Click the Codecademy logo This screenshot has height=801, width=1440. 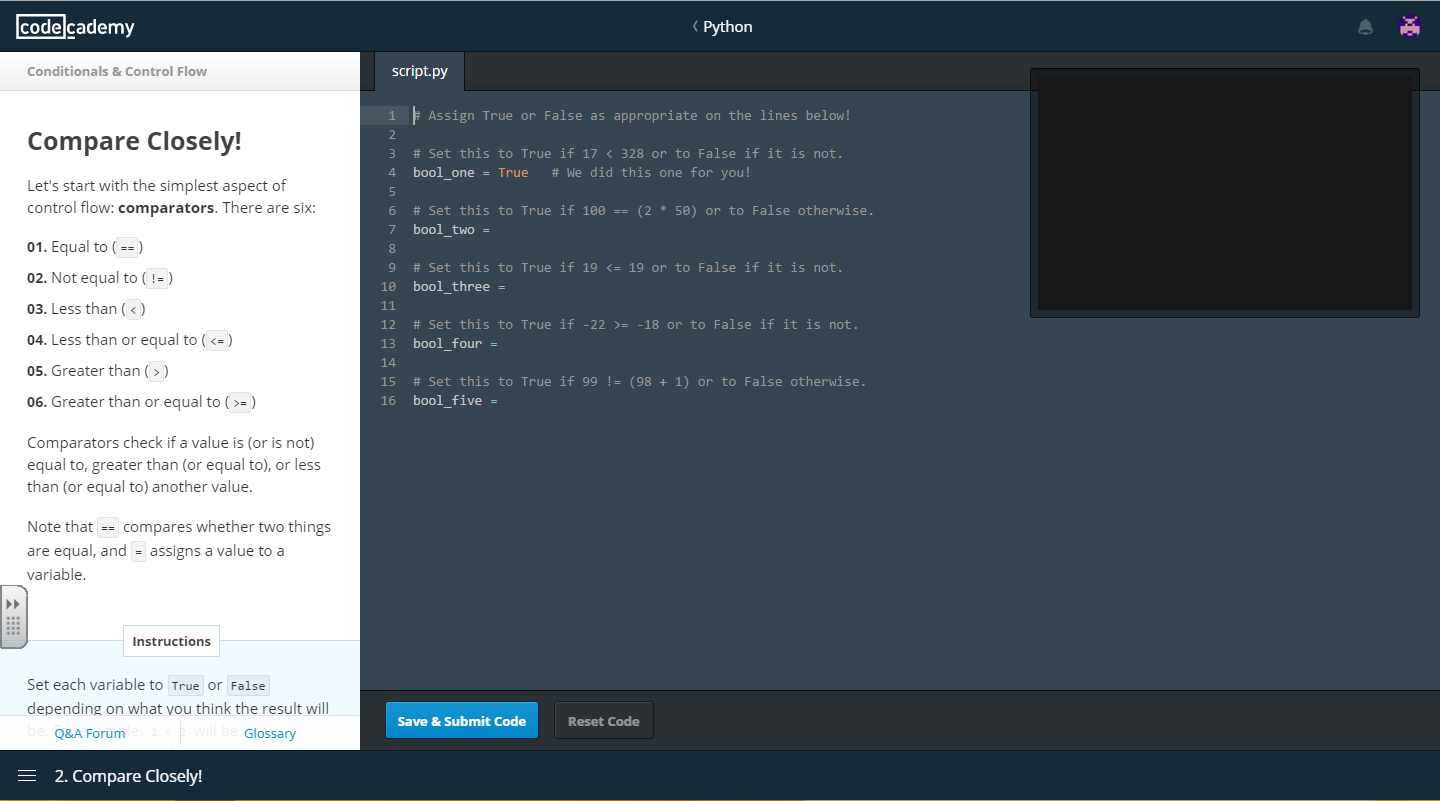click(x=75, y=27)
